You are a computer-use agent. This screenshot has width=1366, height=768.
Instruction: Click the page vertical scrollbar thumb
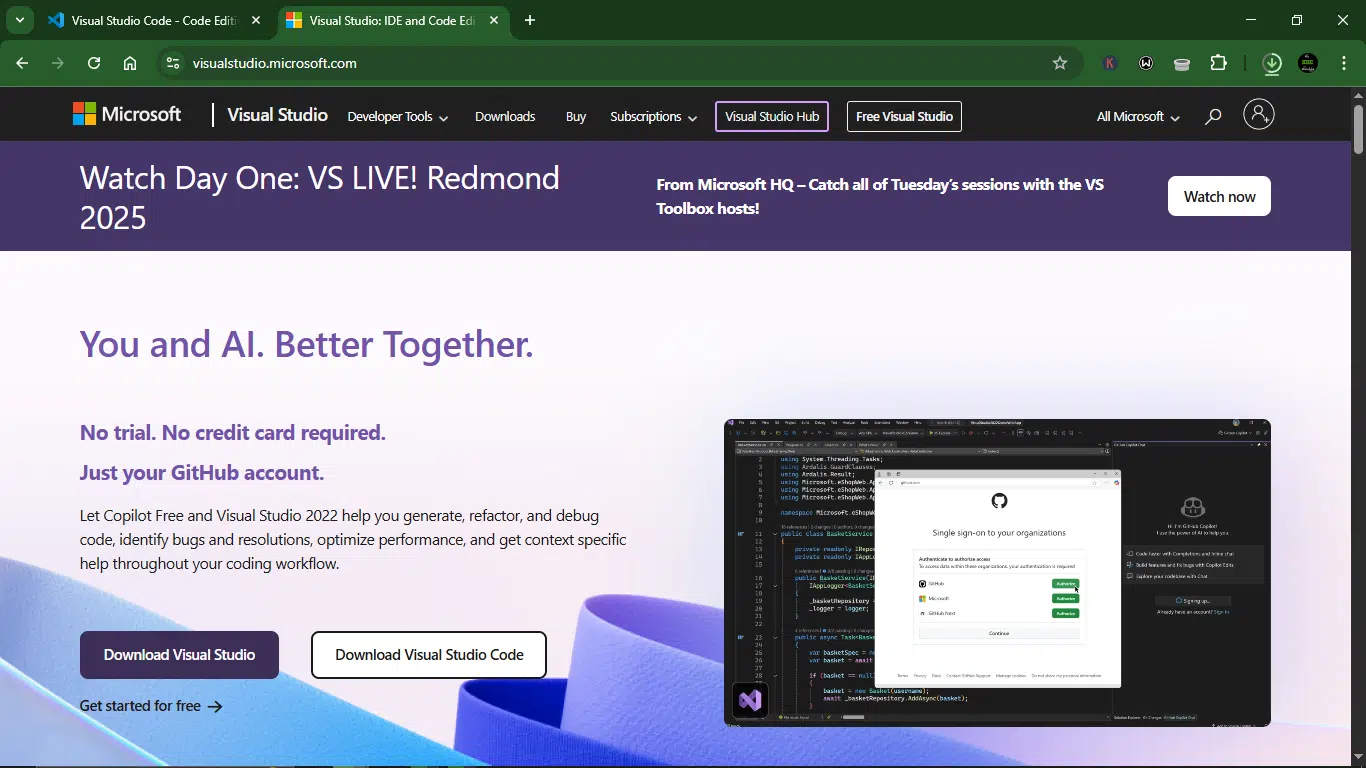1358,128
